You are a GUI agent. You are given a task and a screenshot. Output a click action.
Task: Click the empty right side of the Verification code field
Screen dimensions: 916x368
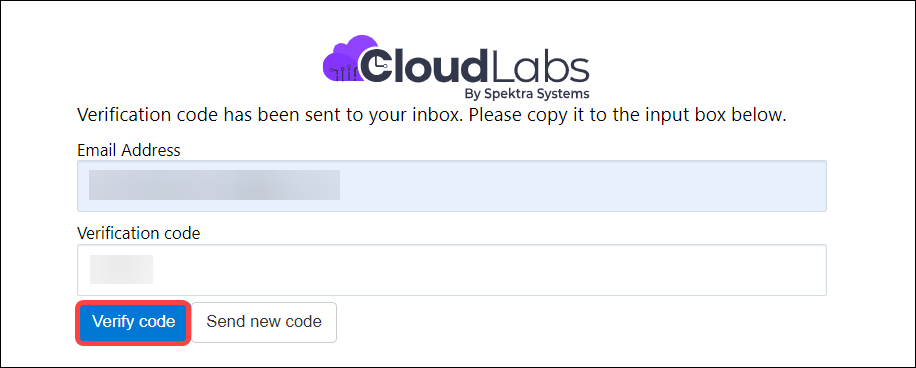coord(491,270)
